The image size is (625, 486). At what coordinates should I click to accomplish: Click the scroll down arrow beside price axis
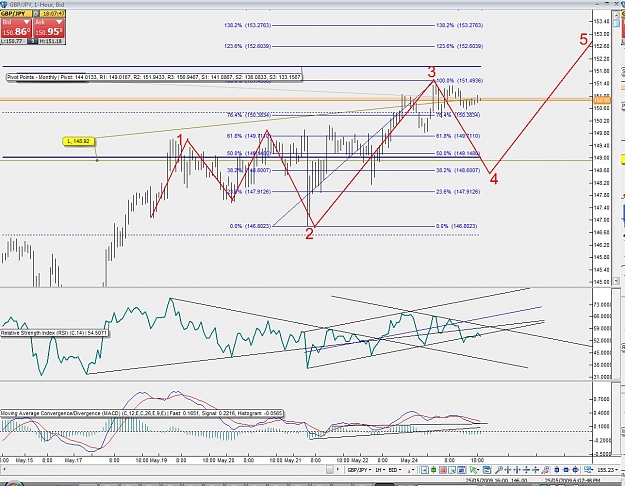[617, 281]
